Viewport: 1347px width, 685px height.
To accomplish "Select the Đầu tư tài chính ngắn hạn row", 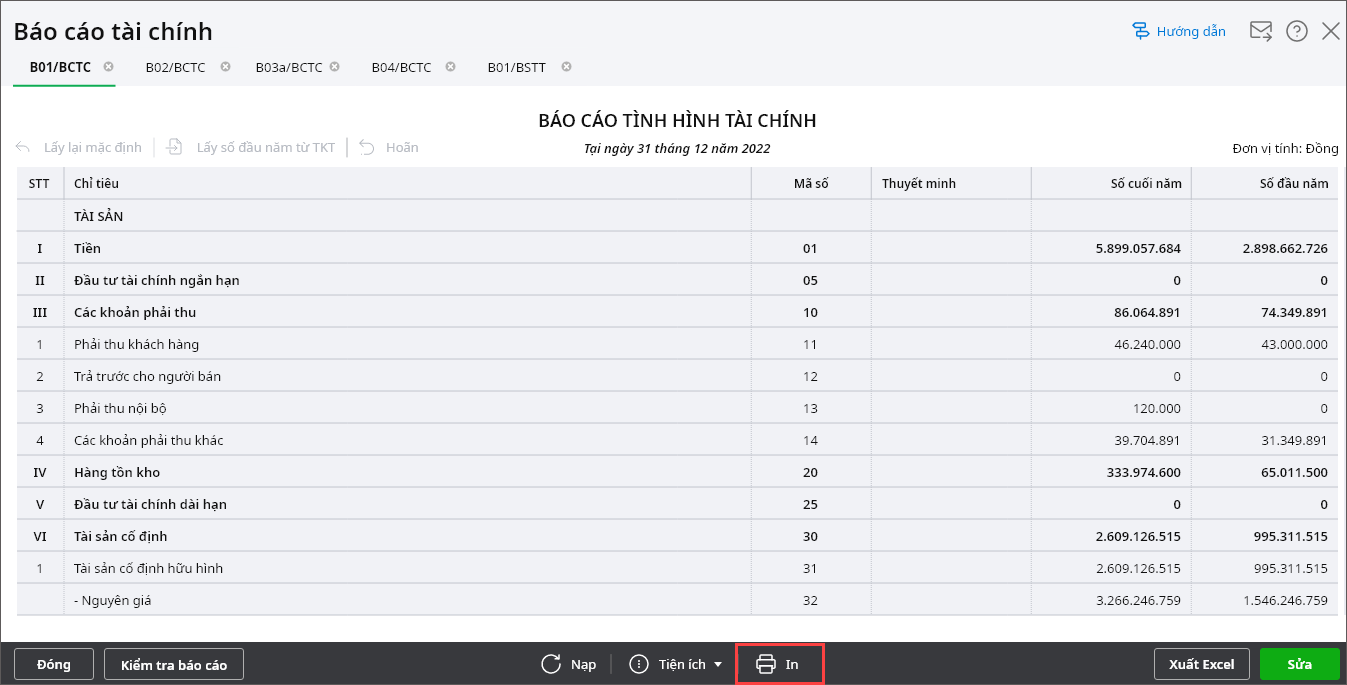I will point(676,280).
